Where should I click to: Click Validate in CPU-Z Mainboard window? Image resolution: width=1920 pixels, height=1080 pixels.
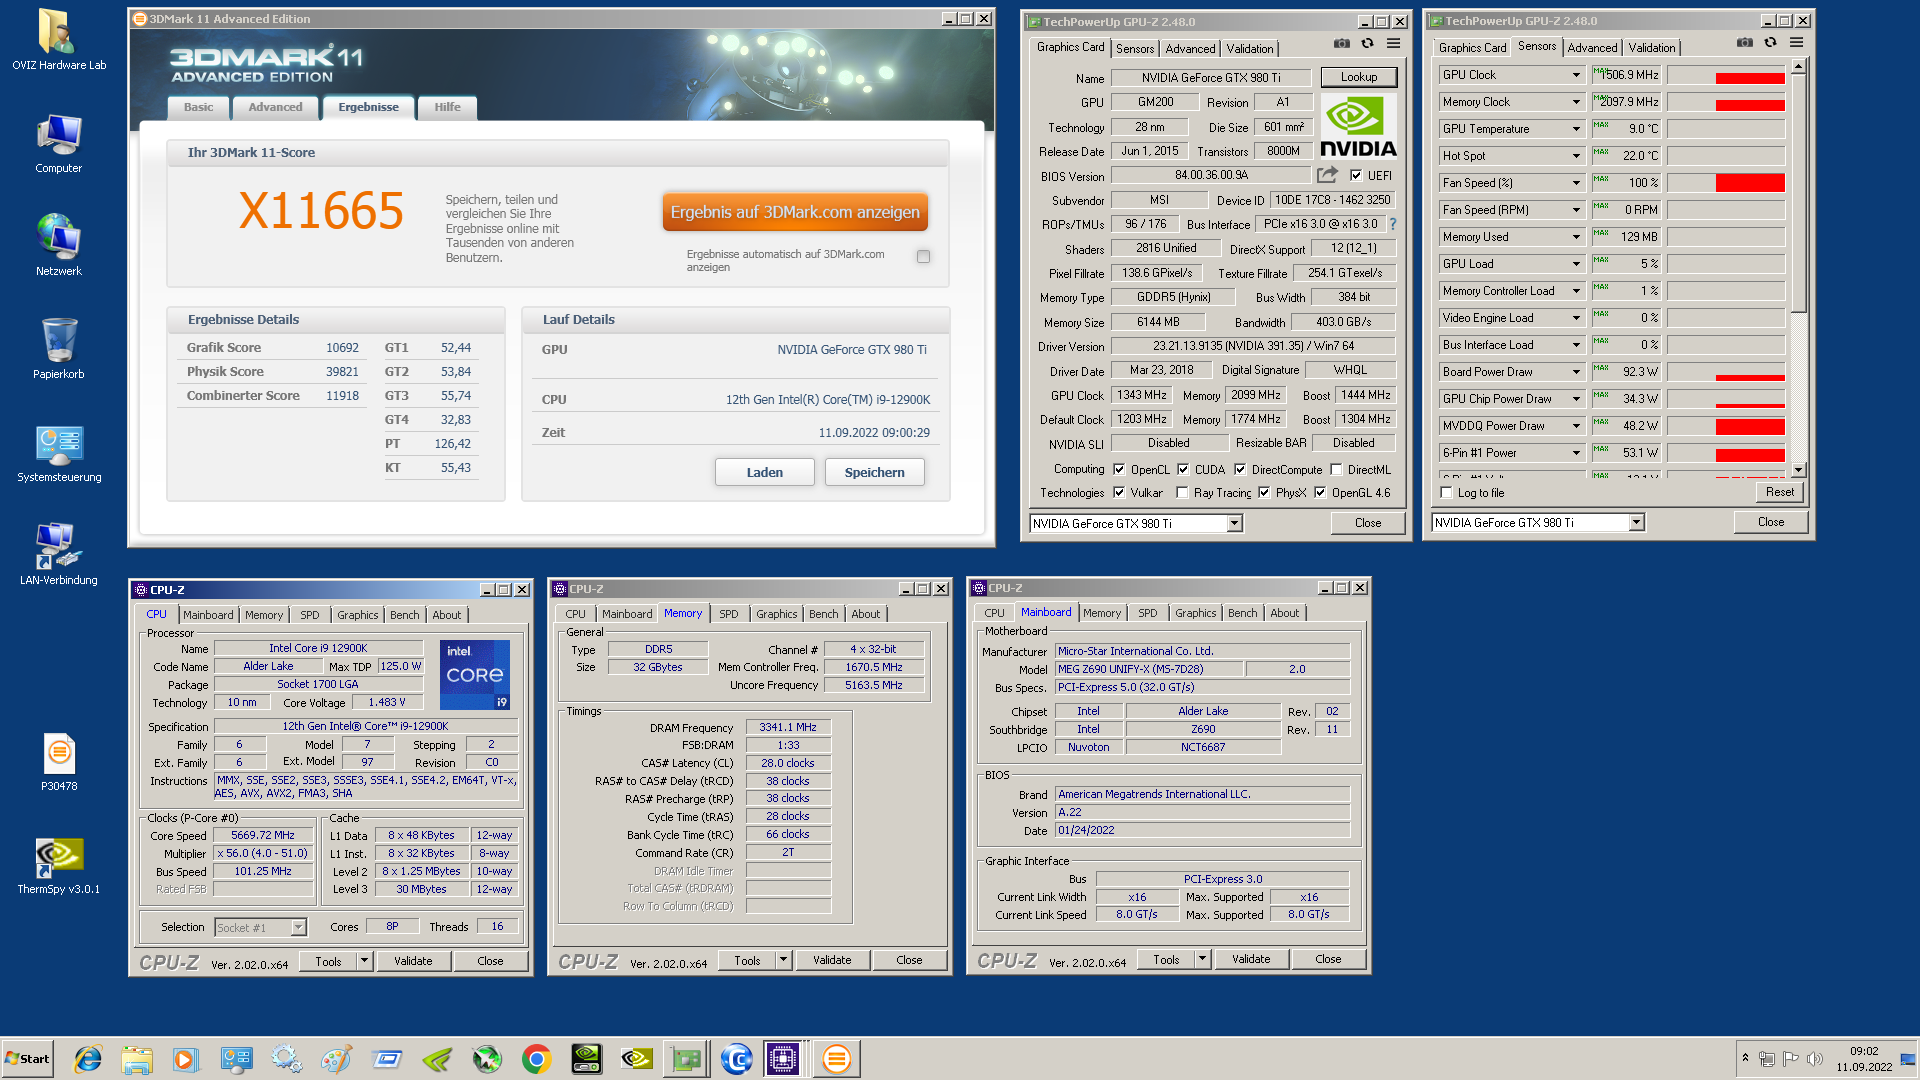click(x=1251, y=959)
